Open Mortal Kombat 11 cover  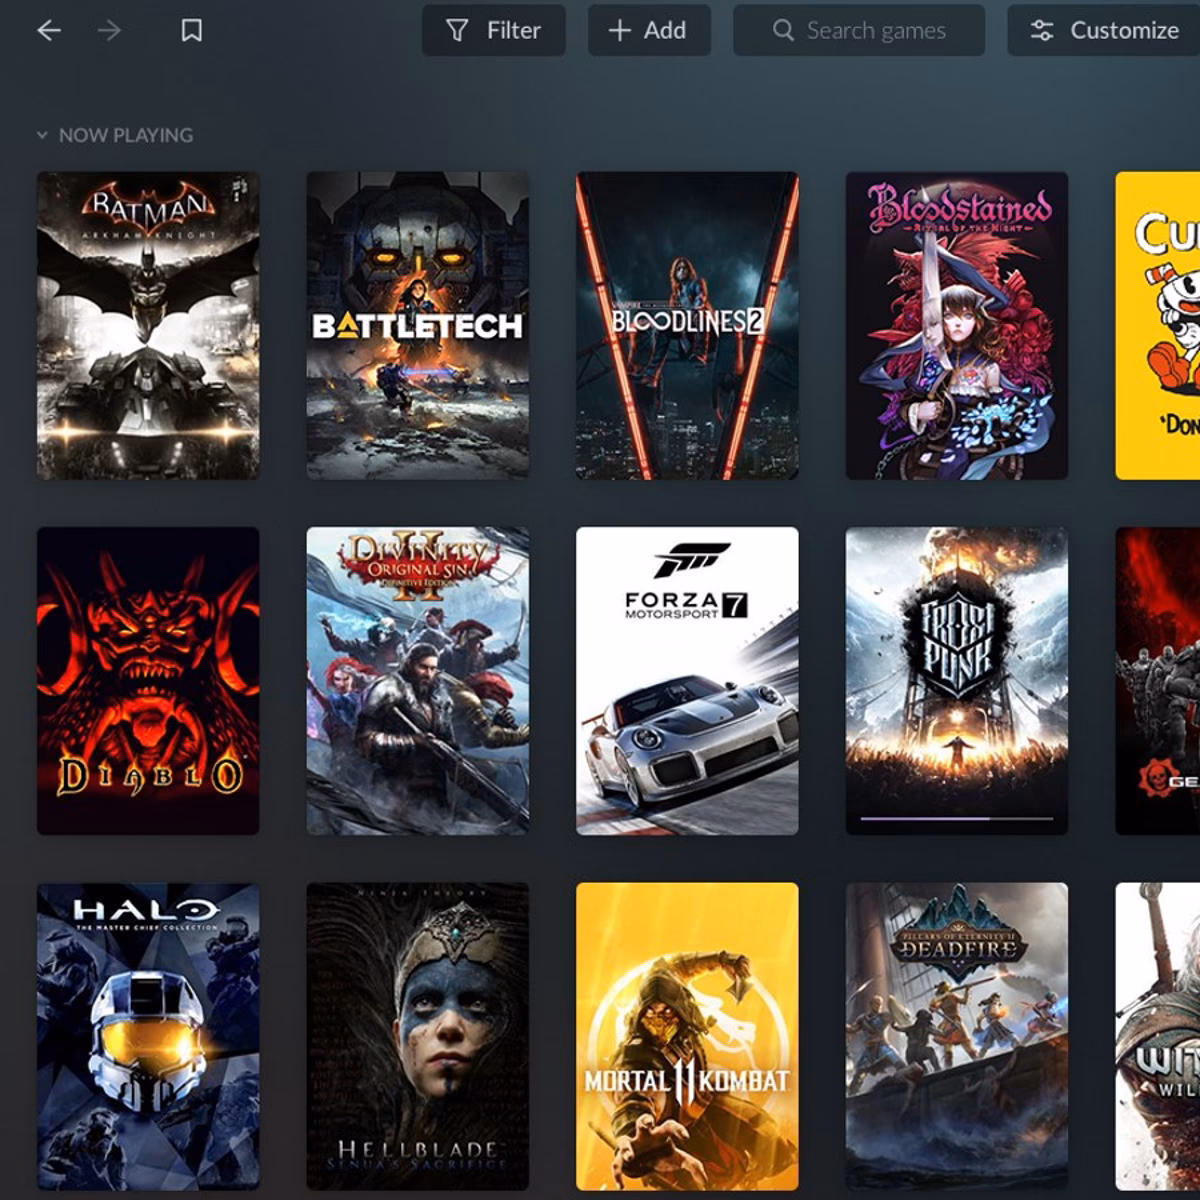click(687, 1036)
